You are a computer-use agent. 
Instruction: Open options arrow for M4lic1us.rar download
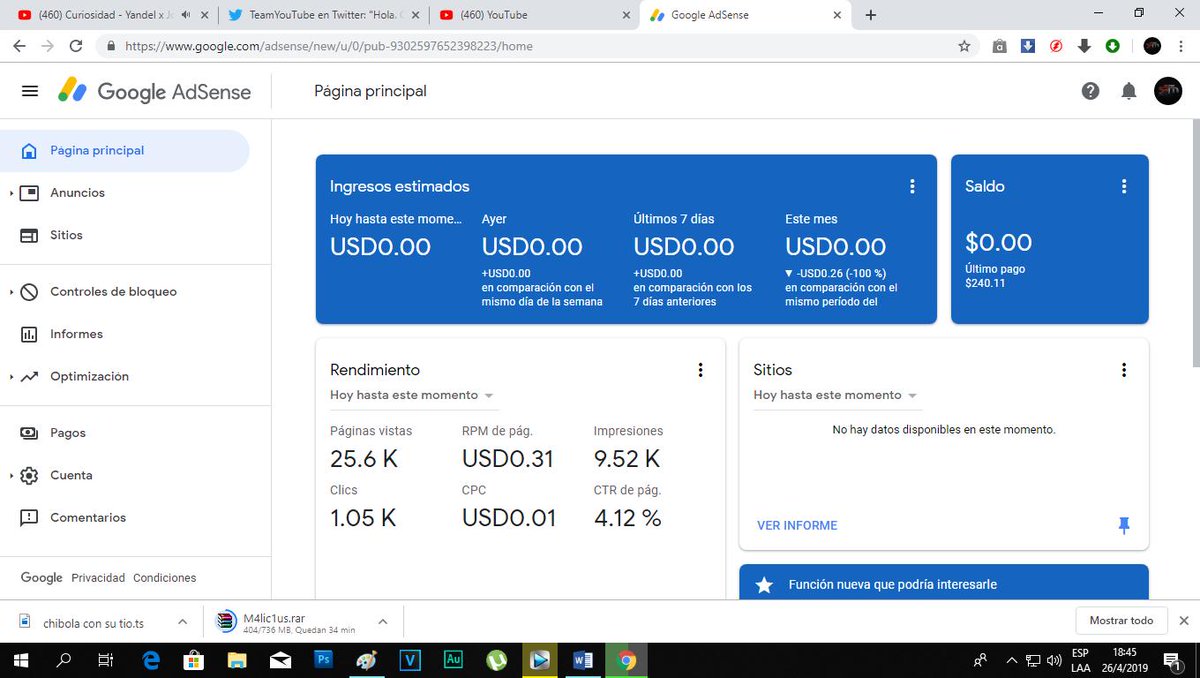(382, 622)
